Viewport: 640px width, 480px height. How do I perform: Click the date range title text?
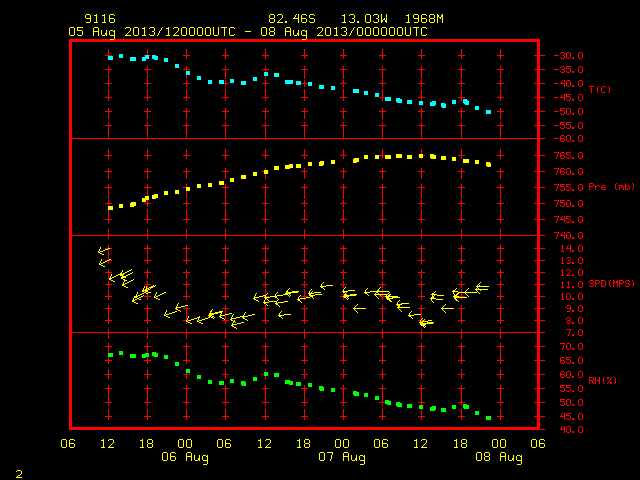click(x=248, y=32)
